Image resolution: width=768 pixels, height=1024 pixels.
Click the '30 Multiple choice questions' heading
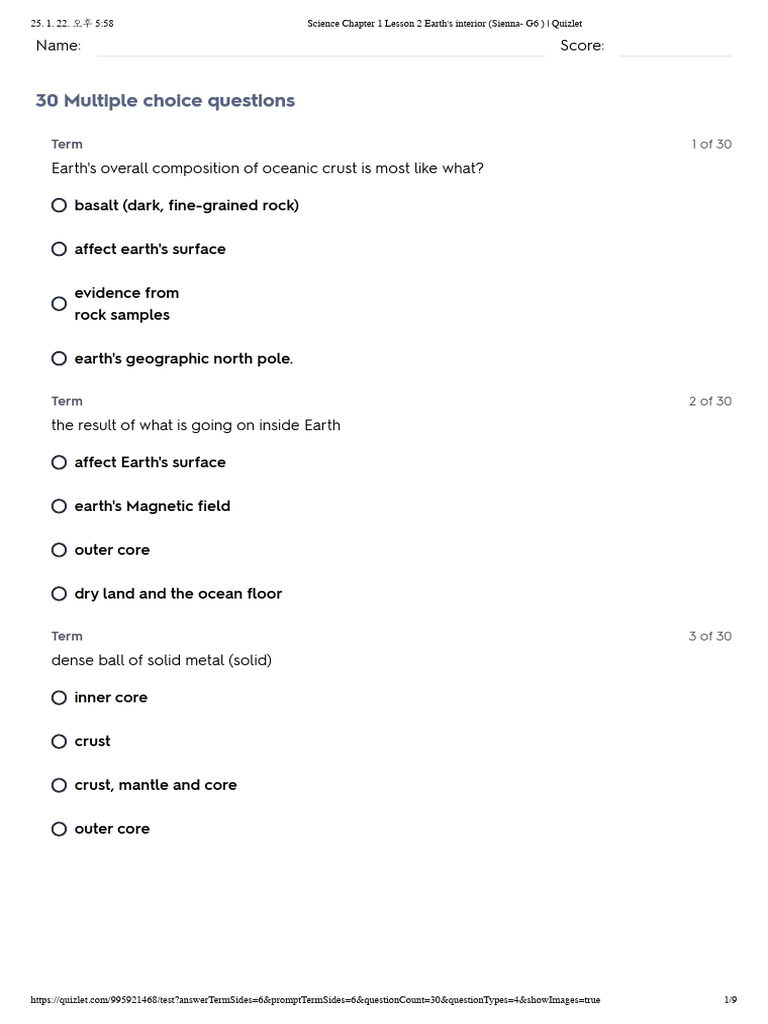pos(165,101)
